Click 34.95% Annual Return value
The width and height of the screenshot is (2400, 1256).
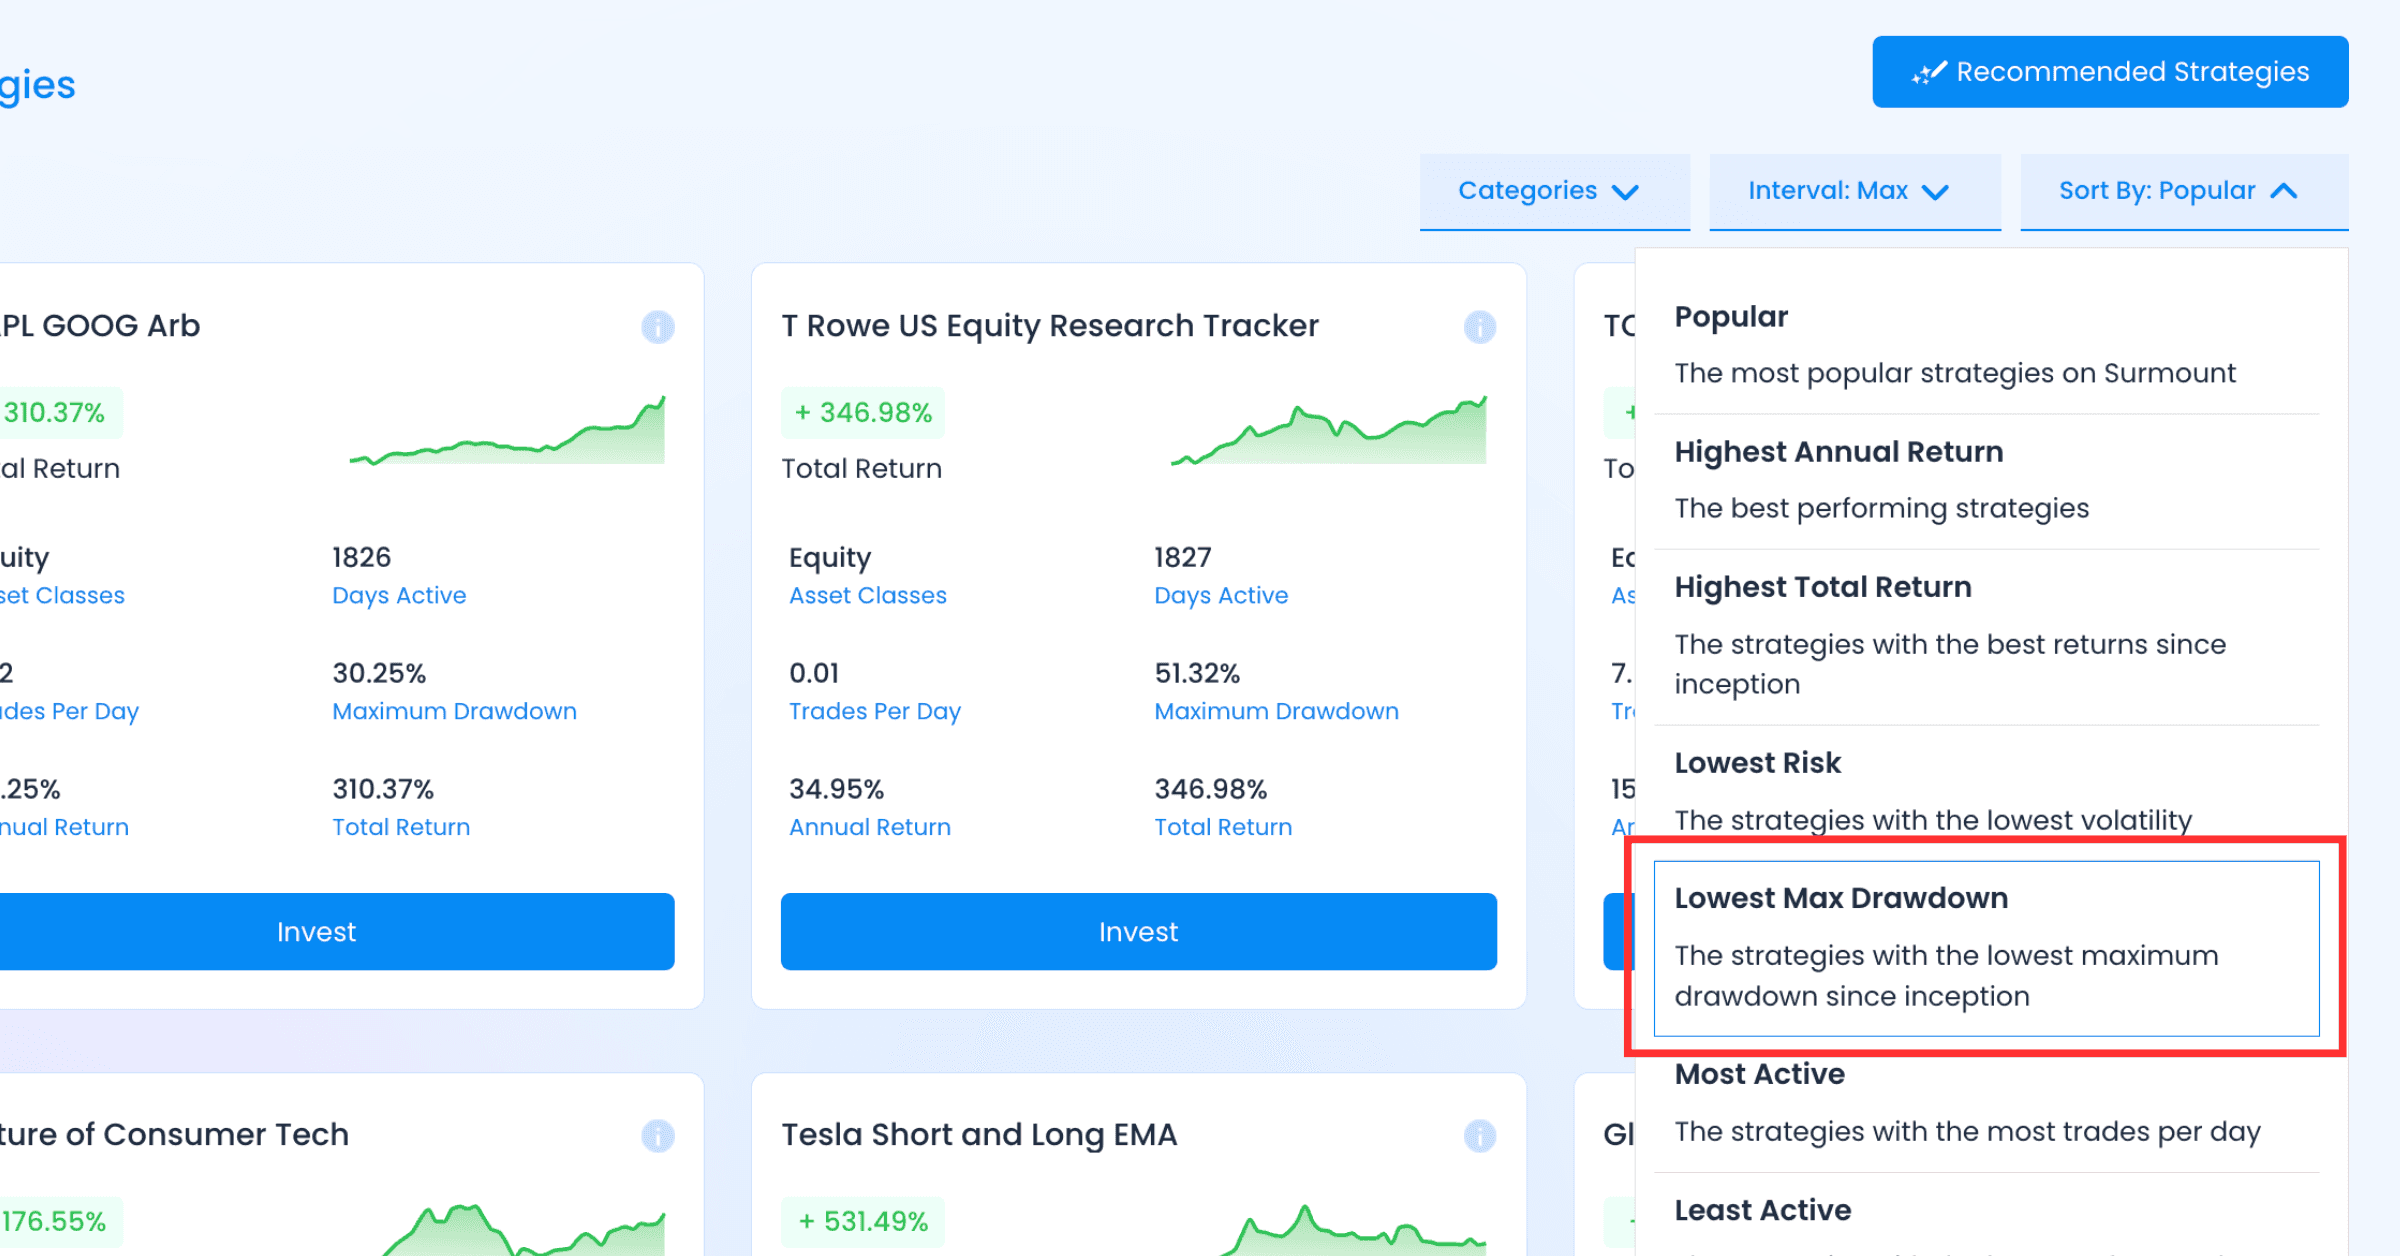point(837,790)
